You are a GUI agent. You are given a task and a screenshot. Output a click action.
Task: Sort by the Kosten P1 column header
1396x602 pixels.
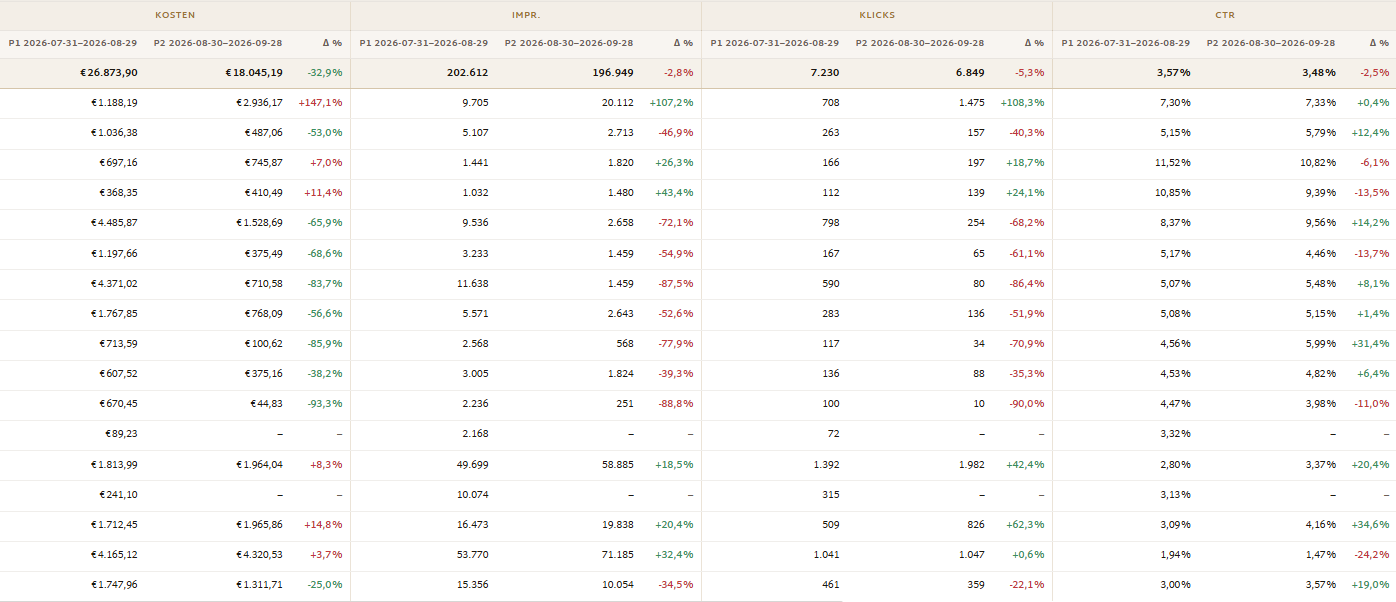[73, 43]
